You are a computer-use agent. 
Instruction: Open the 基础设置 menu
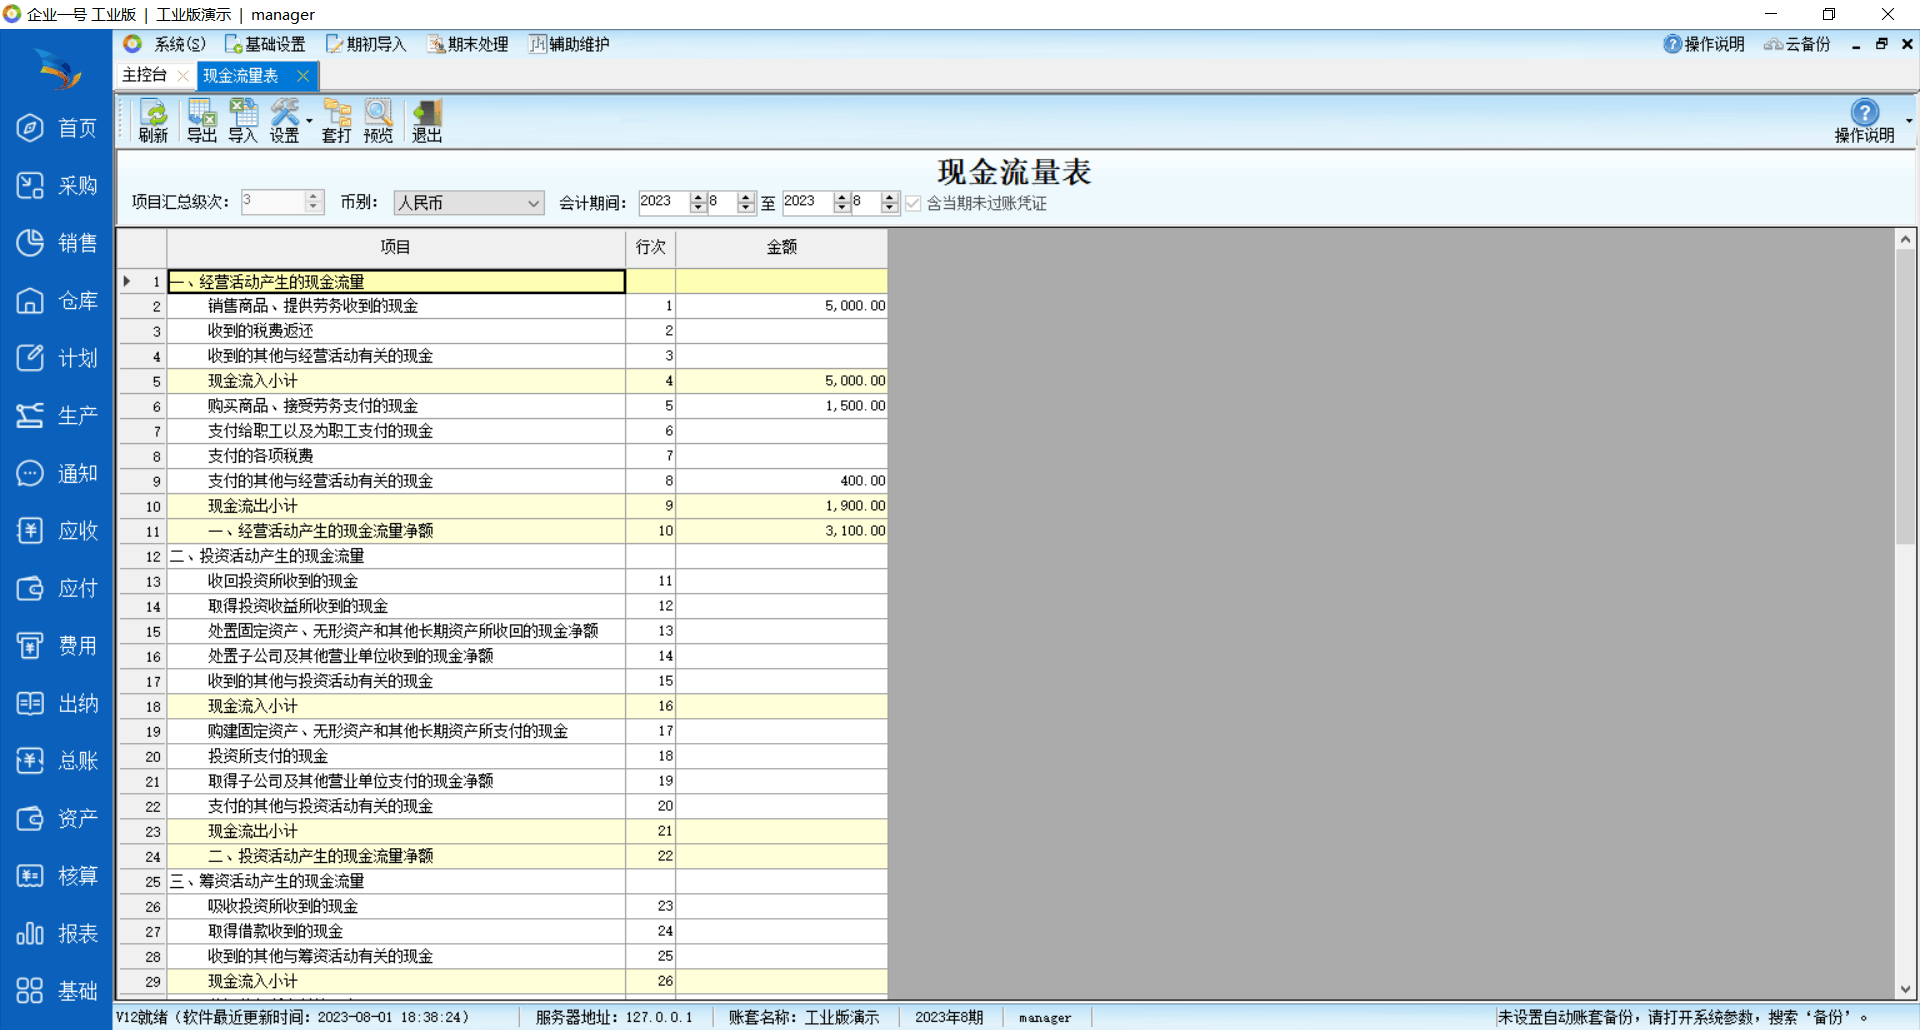[x=265, y=44]
